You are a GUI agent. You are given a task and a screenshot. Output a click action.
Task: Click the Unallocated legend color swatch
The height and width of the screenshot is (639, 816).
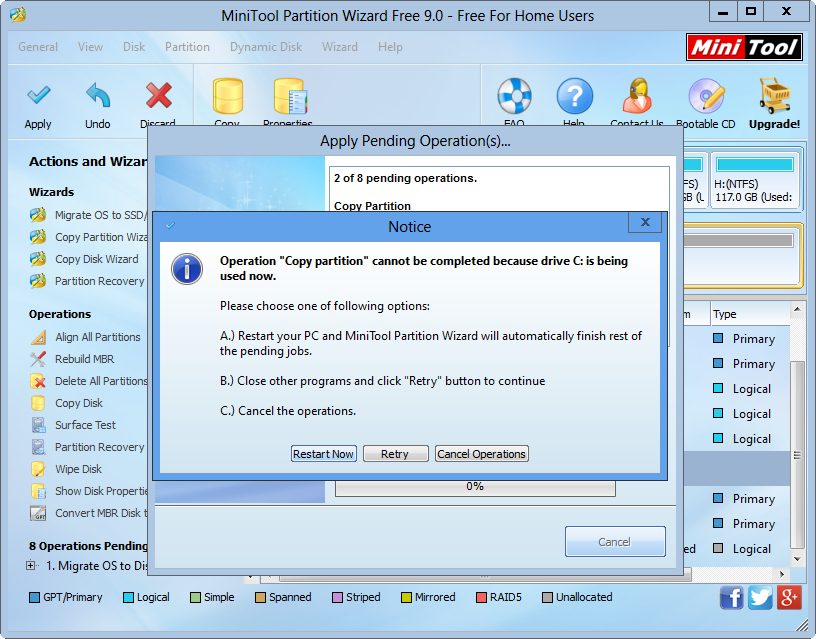(x=547, y=597)
